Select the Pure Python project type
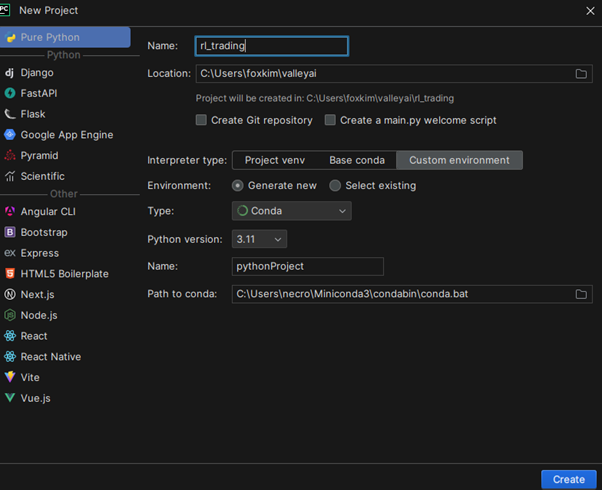The image size is (602, 490). (x=64, y=37)
